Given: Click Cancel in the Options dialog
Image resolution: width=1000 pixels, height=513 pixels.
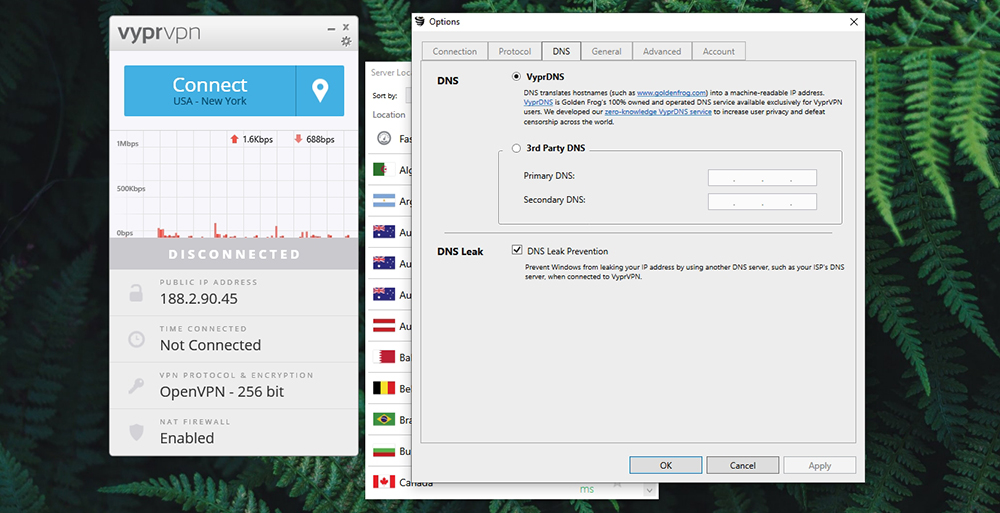Looking at the screenshot, I should (x=742, y=465).
